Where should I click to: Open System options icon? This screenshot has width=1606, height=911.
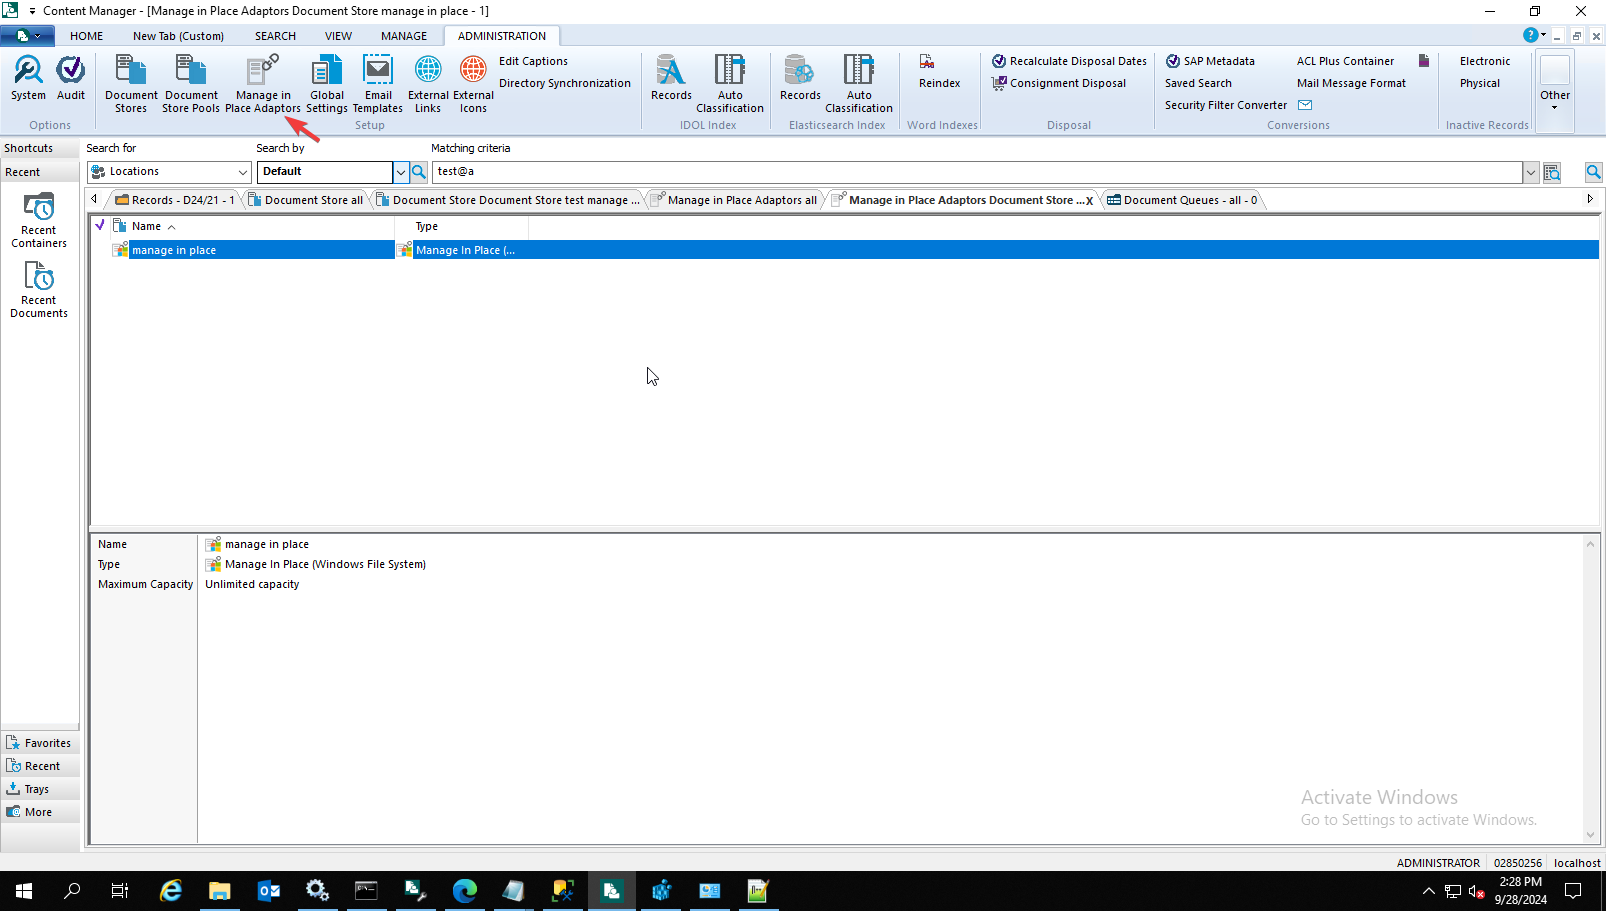pyautogui.click(x=28, y=78)
